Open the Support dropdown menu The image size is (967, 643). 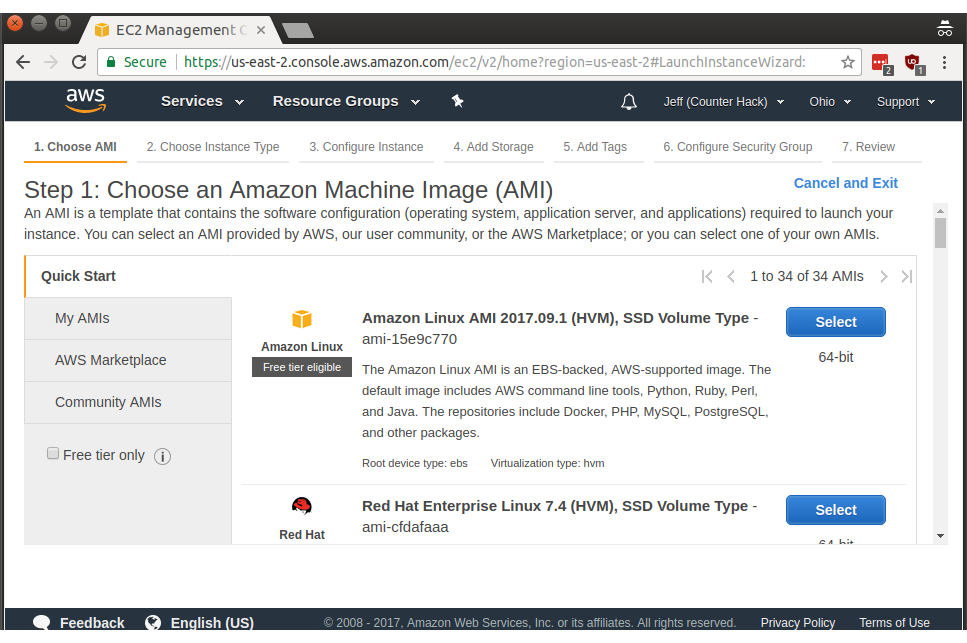906,102
